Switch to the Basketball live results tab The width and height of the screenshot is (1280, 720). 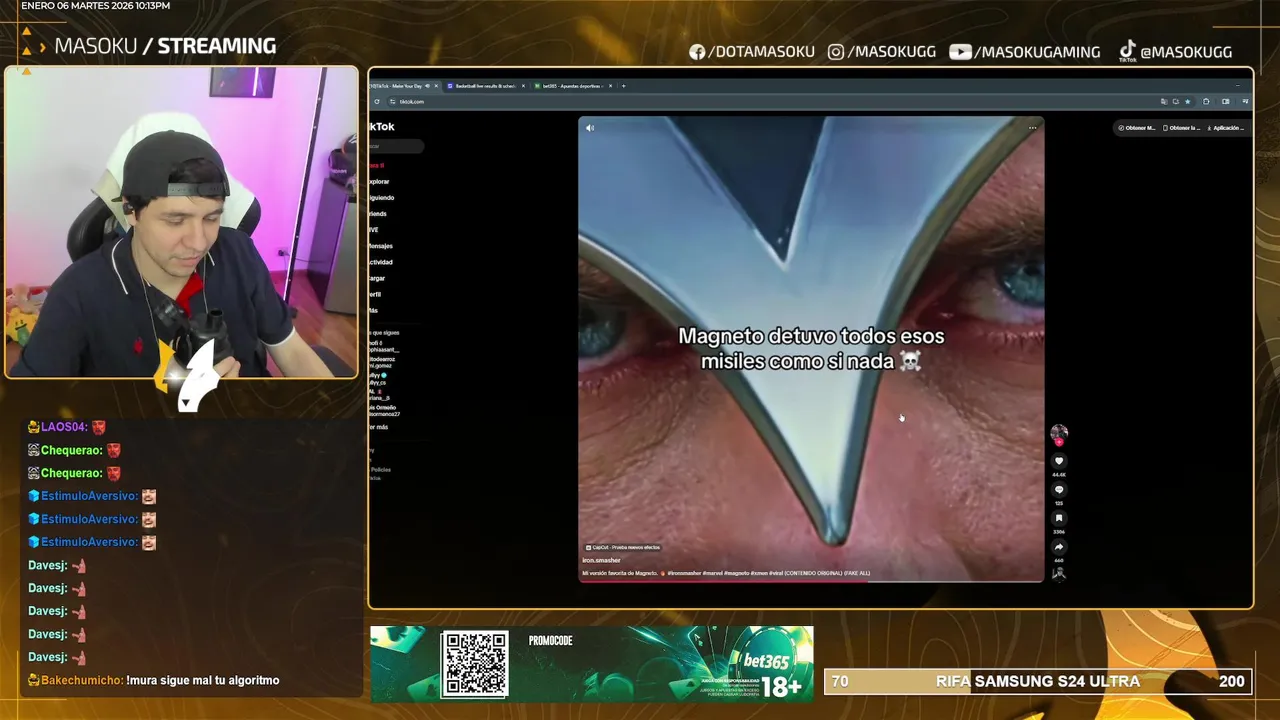[x=485, y=86]
